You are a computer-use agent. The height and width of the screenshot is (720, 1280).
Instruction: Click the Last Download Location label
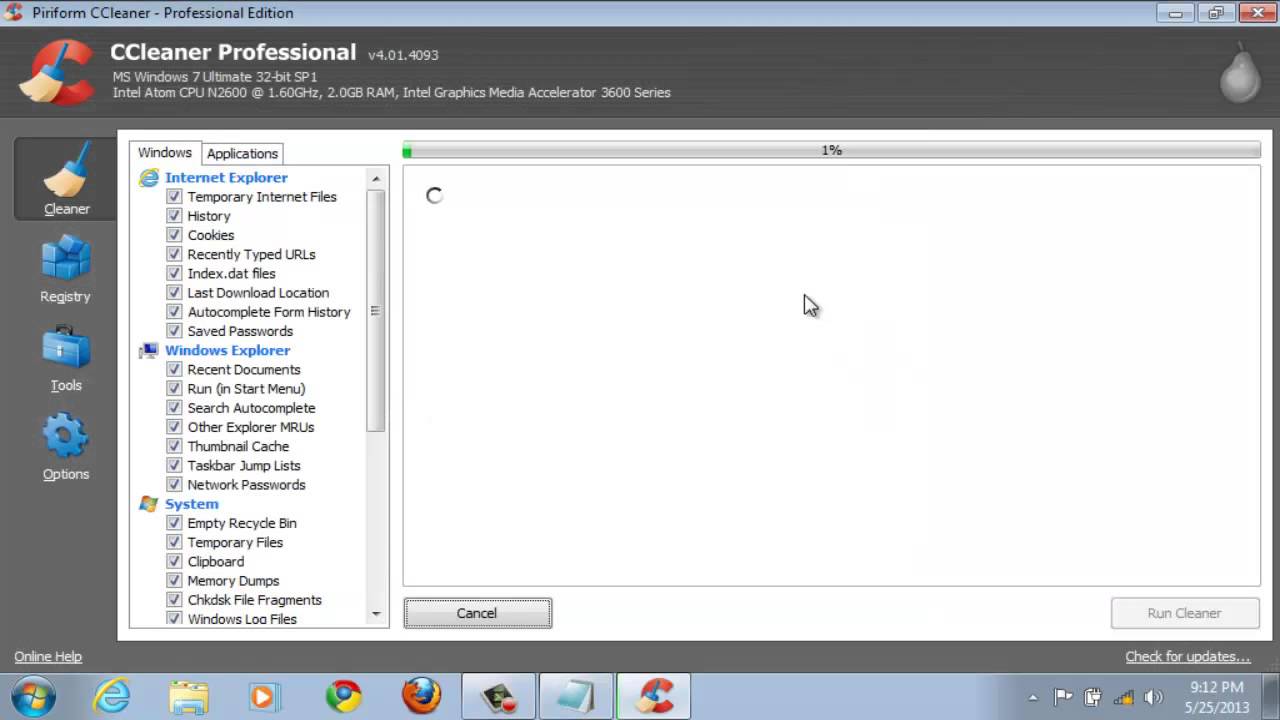[x=258, y=293]
